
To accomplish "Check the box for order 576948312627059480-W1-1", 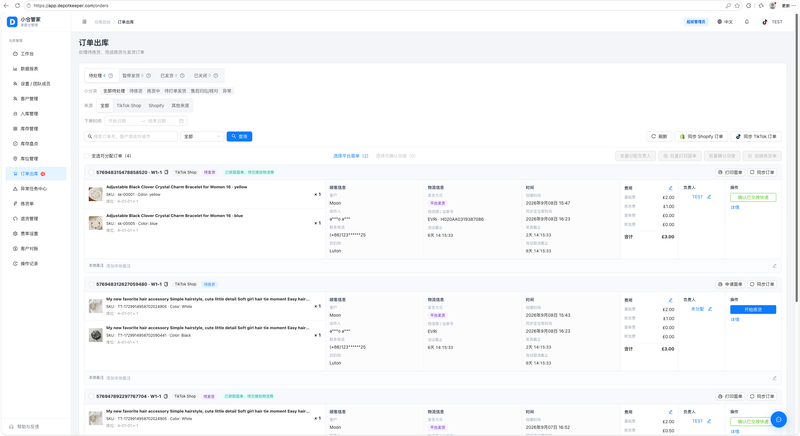I will (x=91, y=285).
